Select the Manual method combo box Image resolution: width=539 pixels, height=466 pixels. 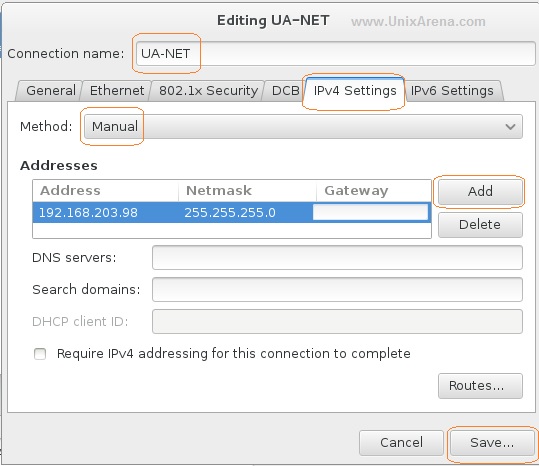[x=303, y=127]
